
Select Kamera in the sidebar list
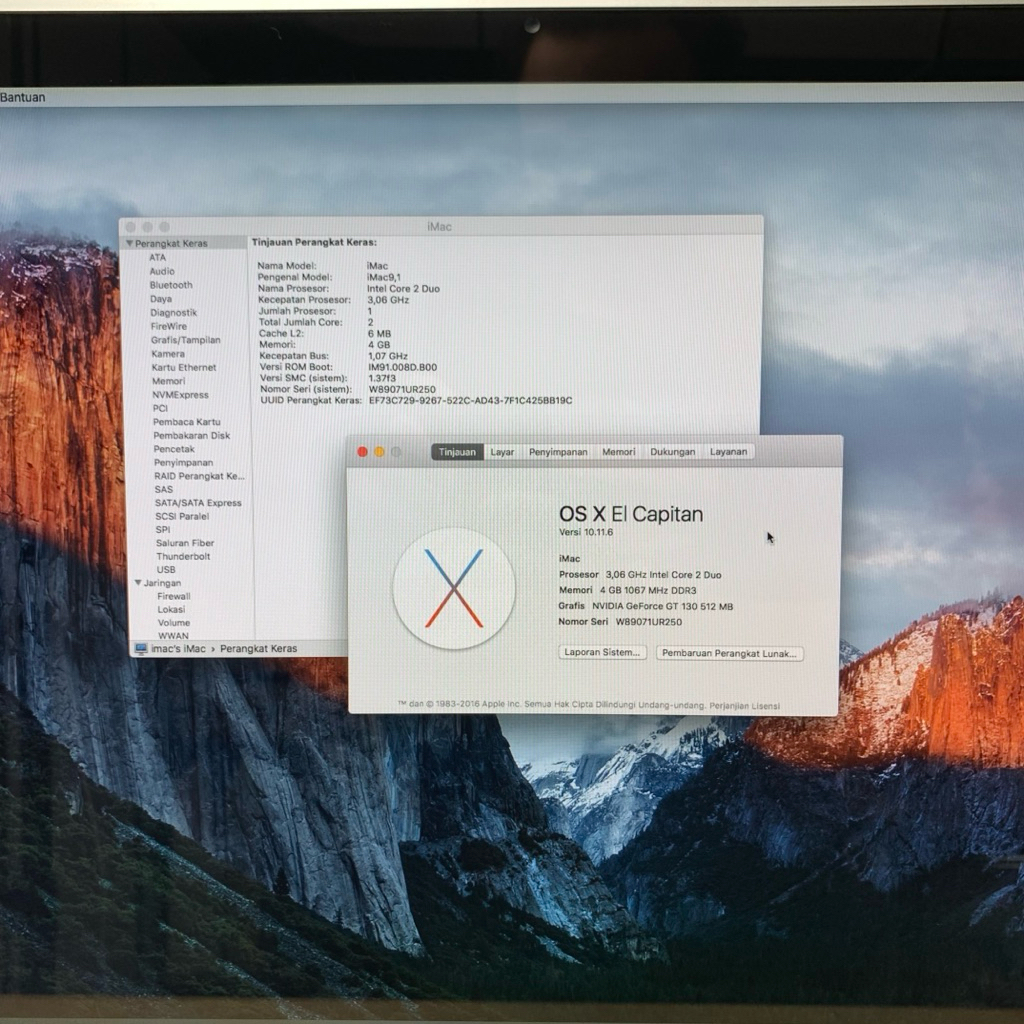pyautogui.click(x=168, y=353)
